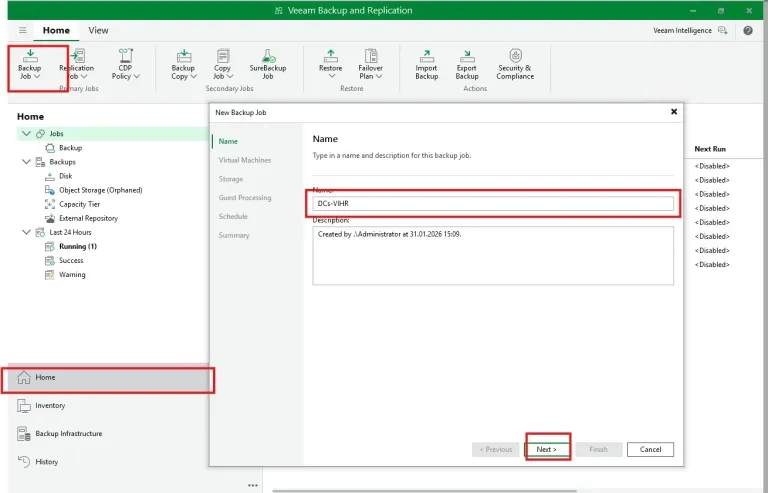The height and width of the screenshot is (493, 768).
Task: Open the Backup Job ribbon button
Action: coord(30,64)
